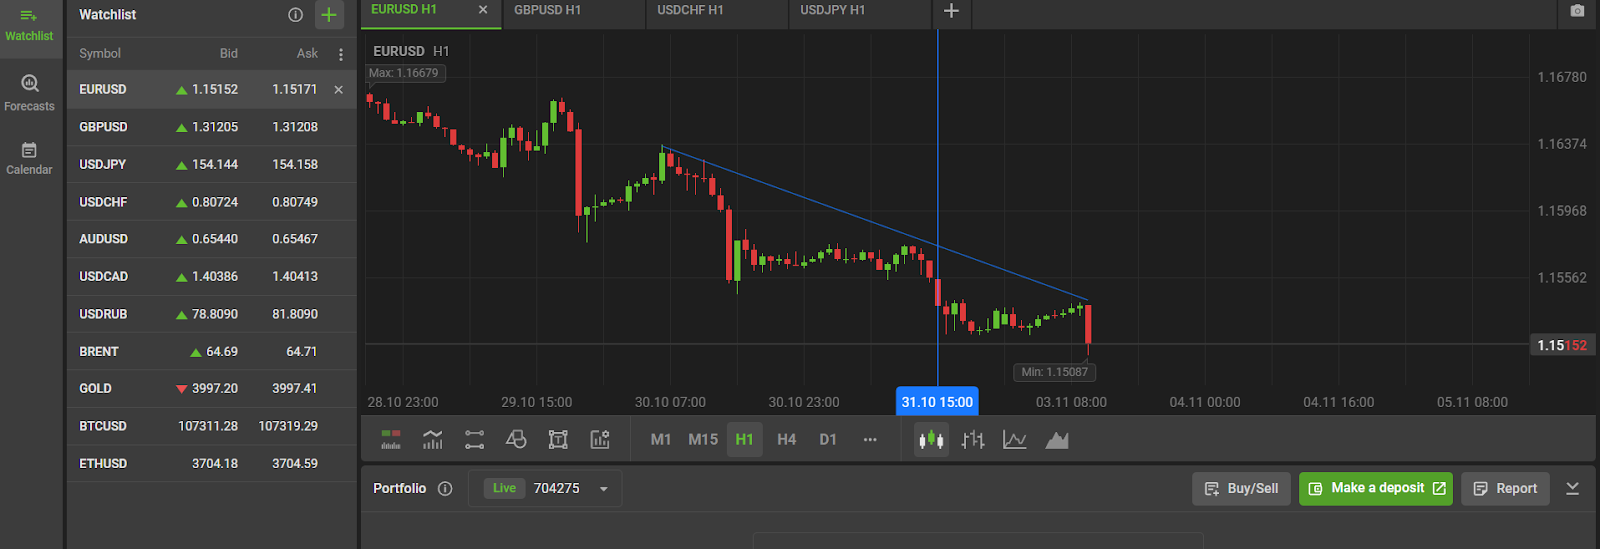Click the Make a deposit button
This screenshot has height=549, width=1600.
1376,489
